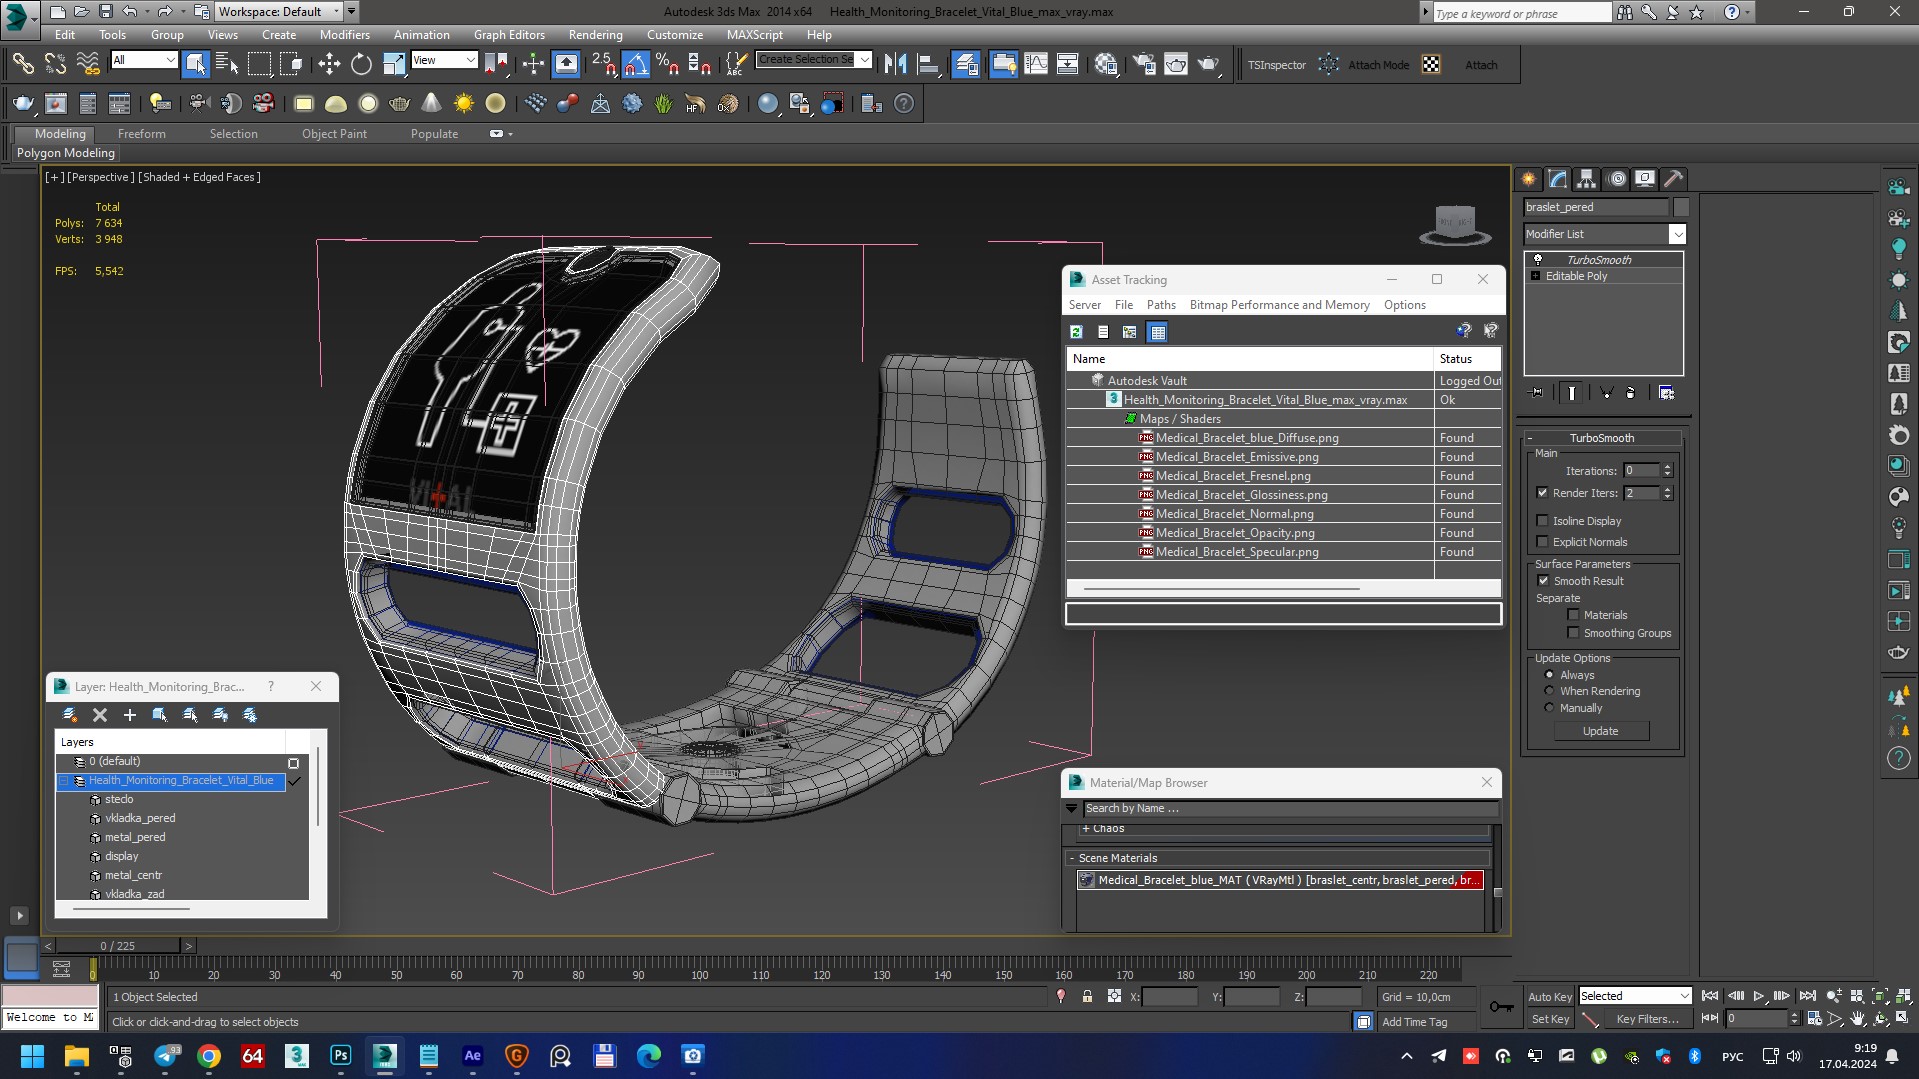Select the Manually update radio button
Screen dimensions: 1919x1079
pos(1549,708)
